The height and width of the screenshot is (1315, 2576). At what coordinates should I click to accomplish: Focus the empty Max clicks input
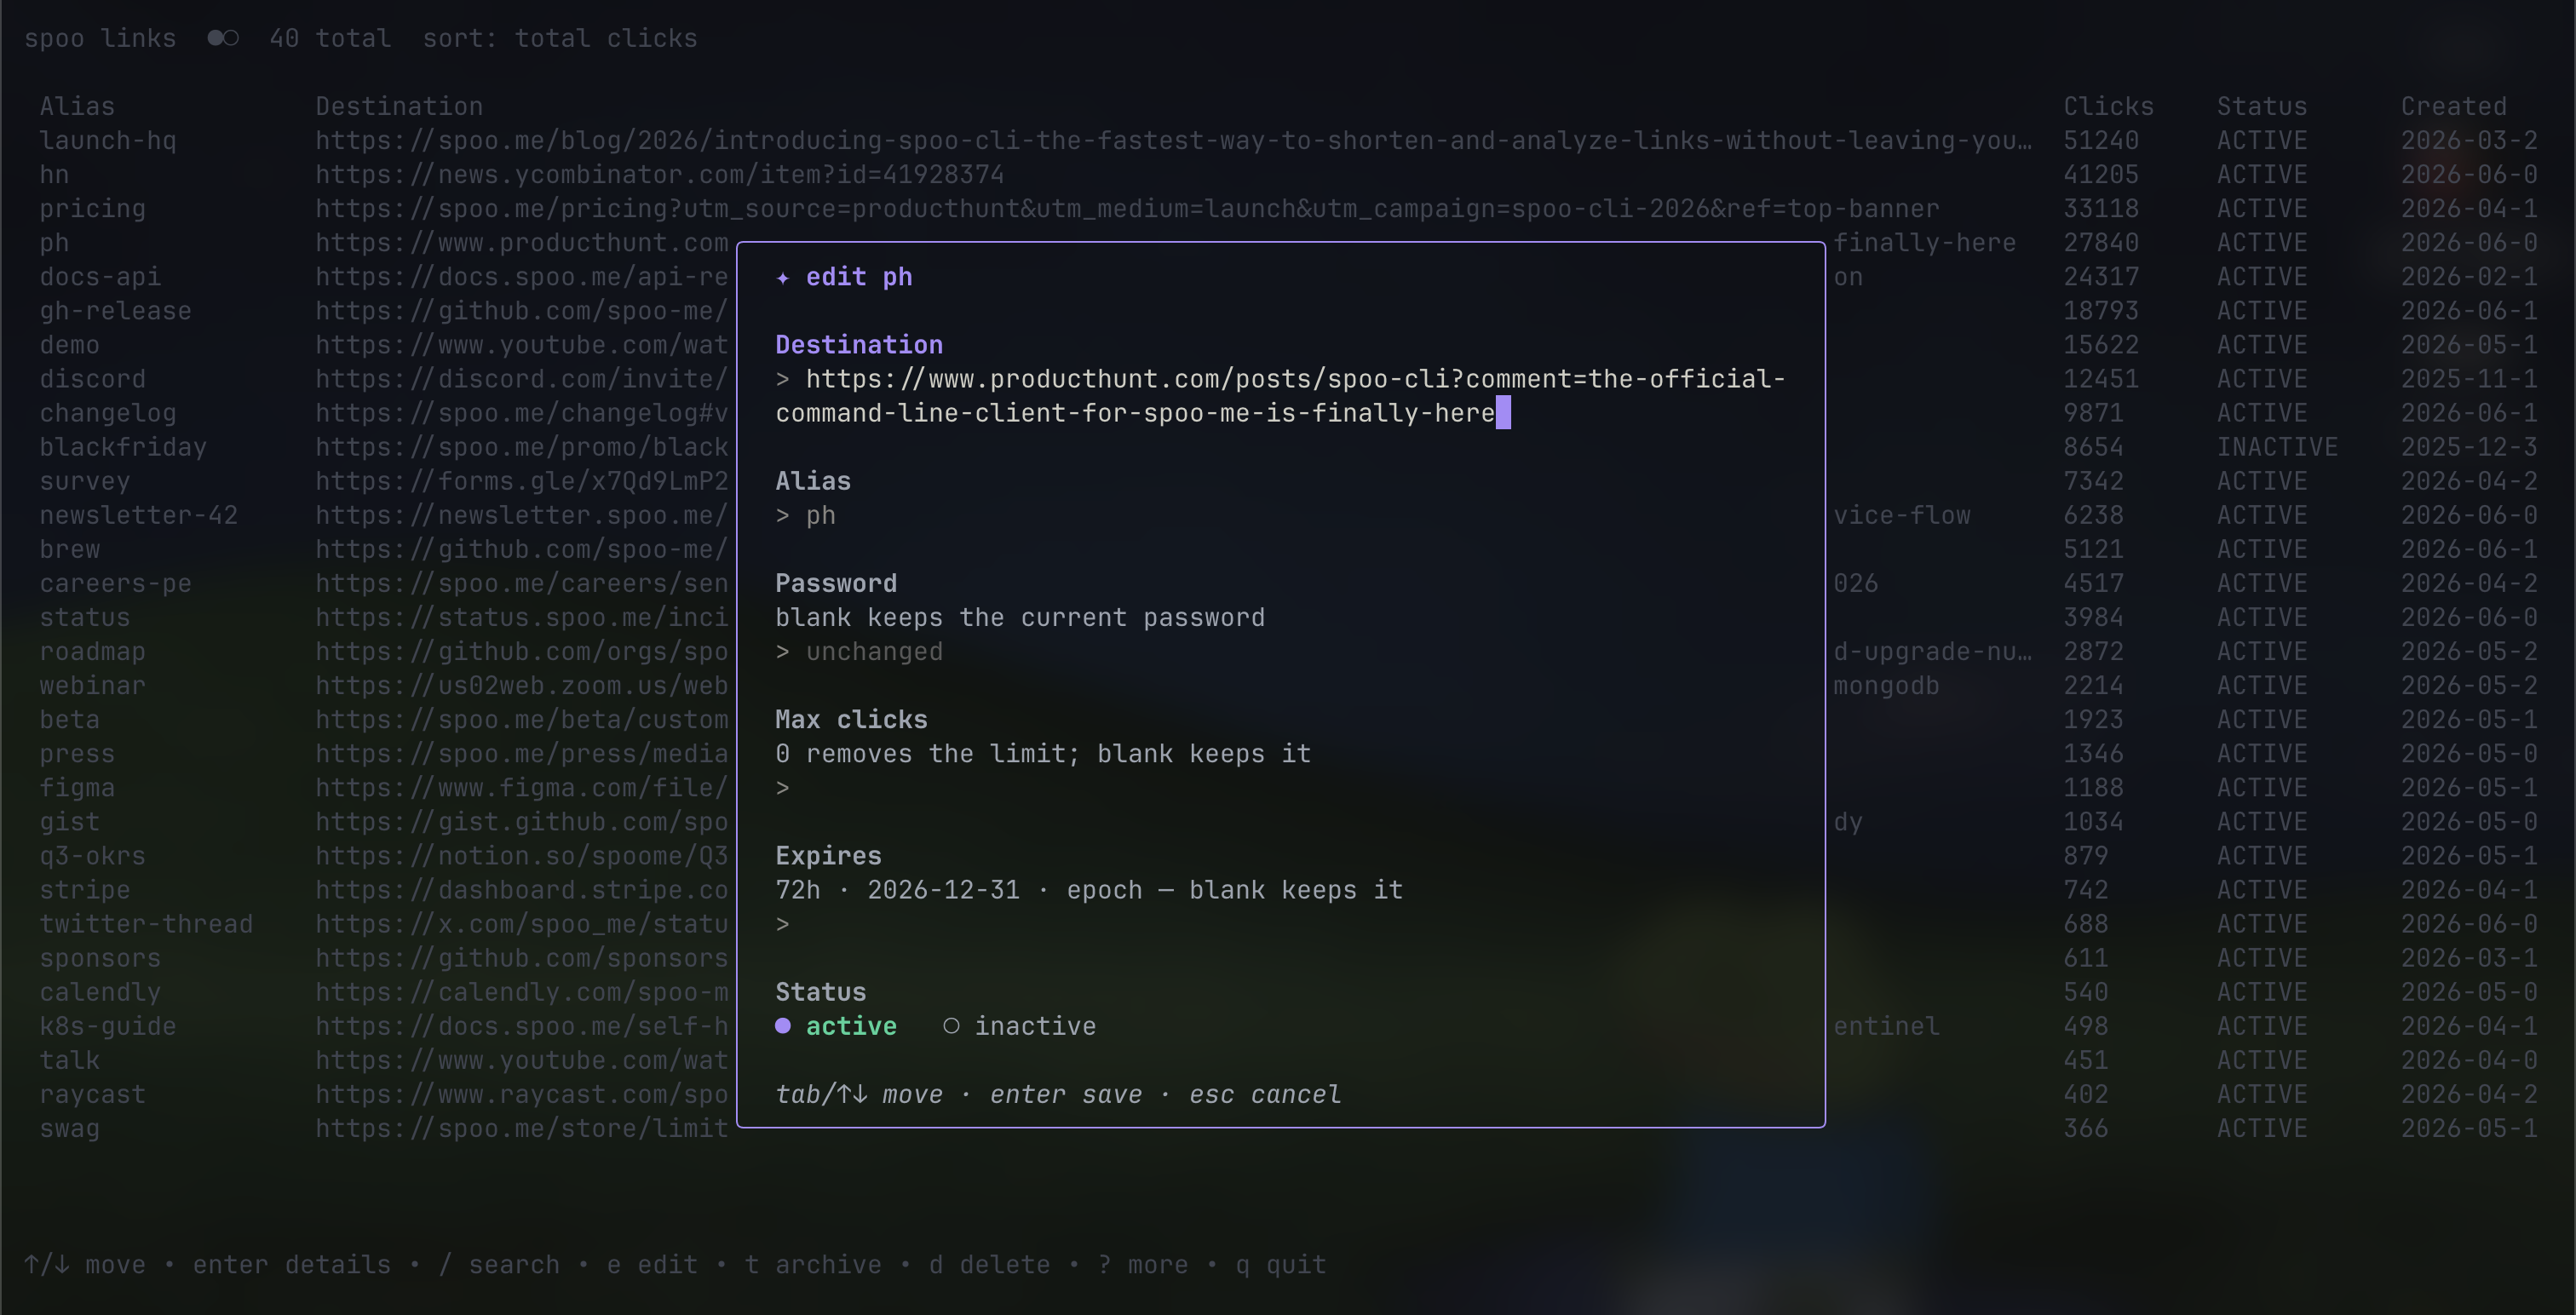(x=1280, y=788)
